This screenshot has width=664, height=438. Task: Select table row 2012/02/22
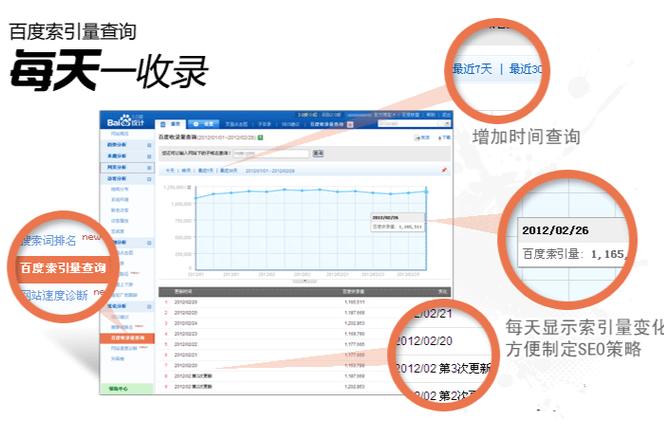(x=305, y=344)
